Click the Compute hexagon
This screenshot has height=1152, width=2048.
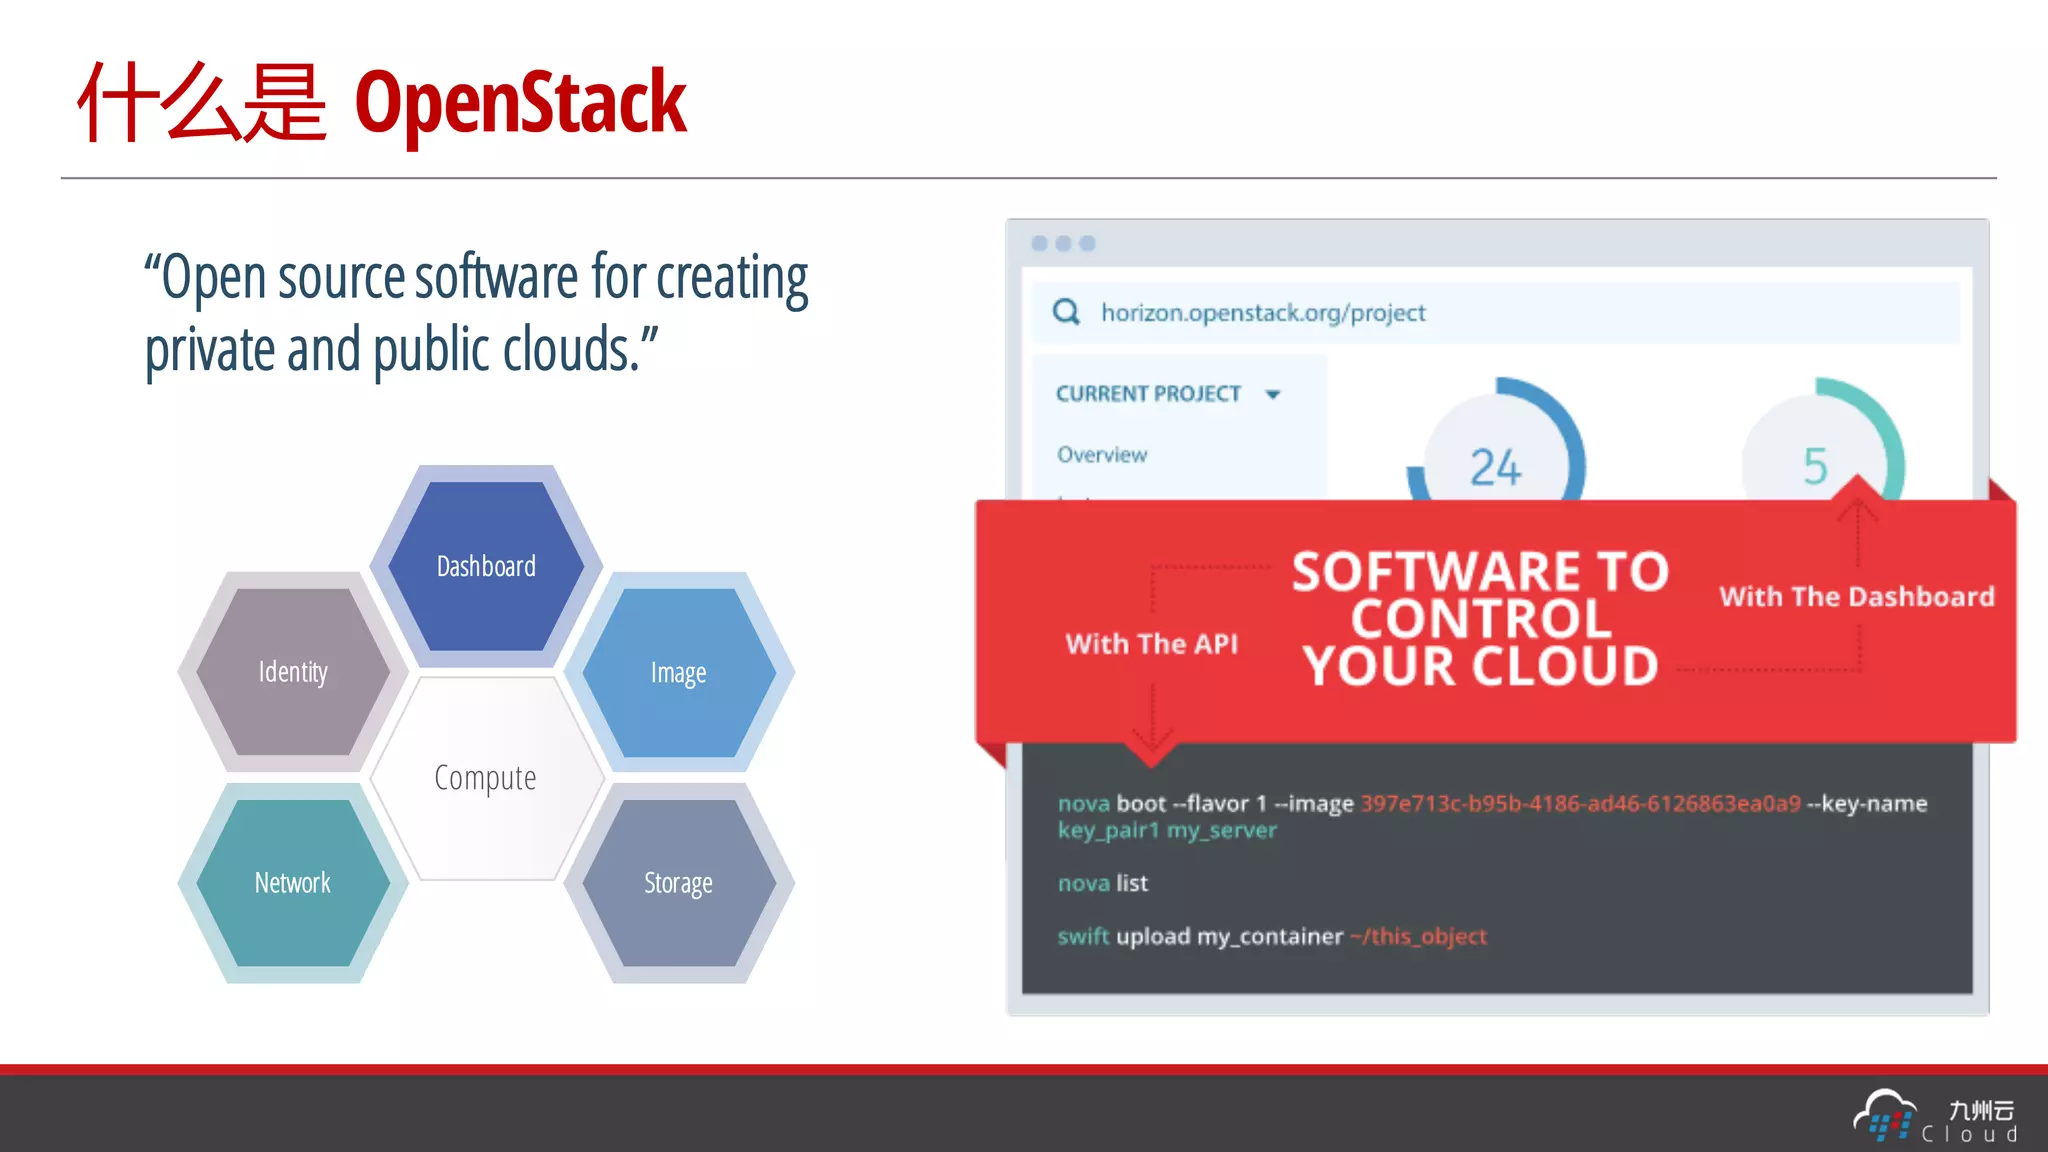coord(486,778)
